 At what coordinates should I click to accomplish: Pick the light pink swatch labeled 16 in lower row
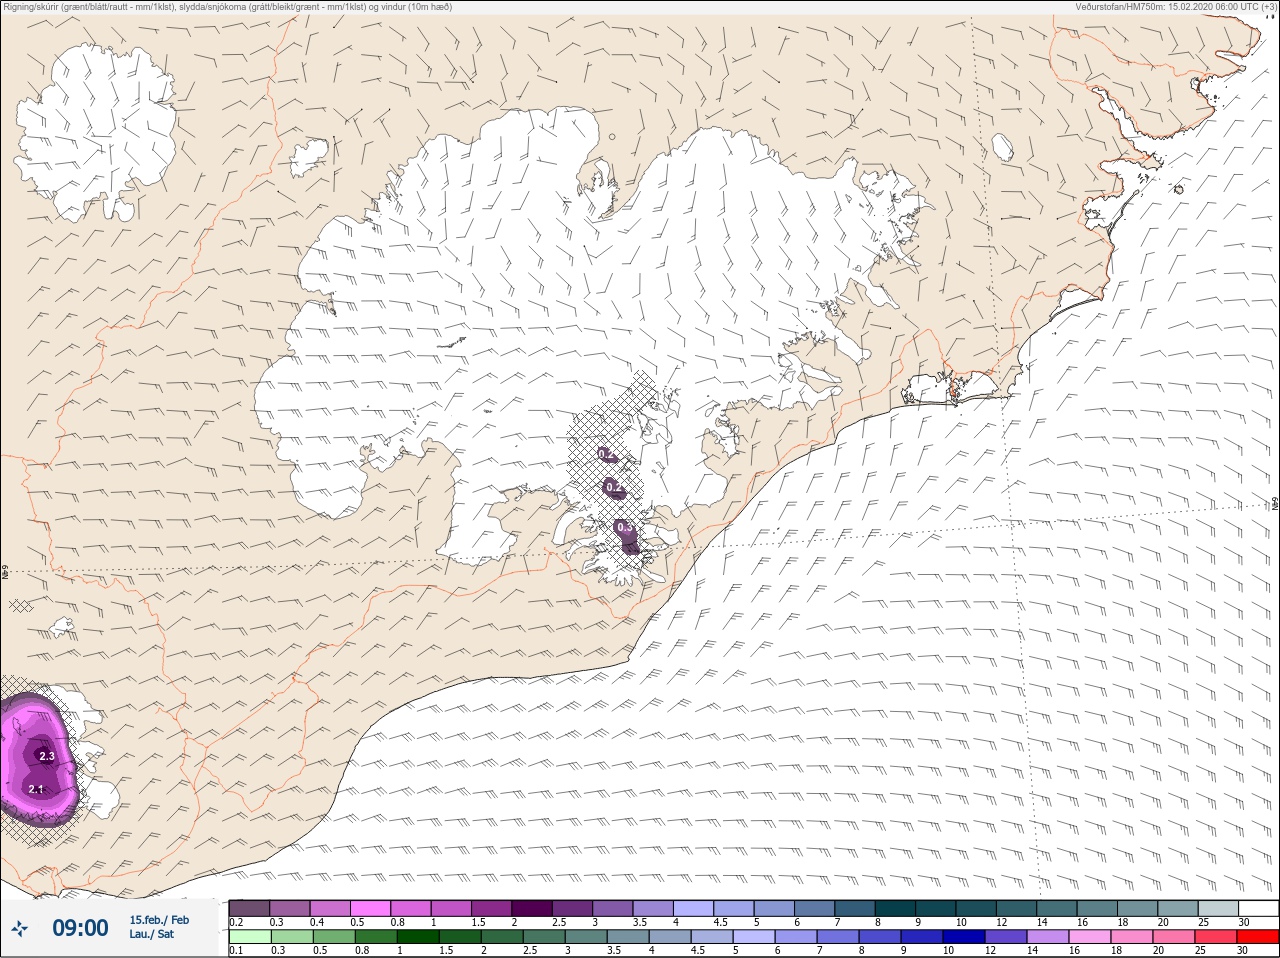(x=1090, y=937)
